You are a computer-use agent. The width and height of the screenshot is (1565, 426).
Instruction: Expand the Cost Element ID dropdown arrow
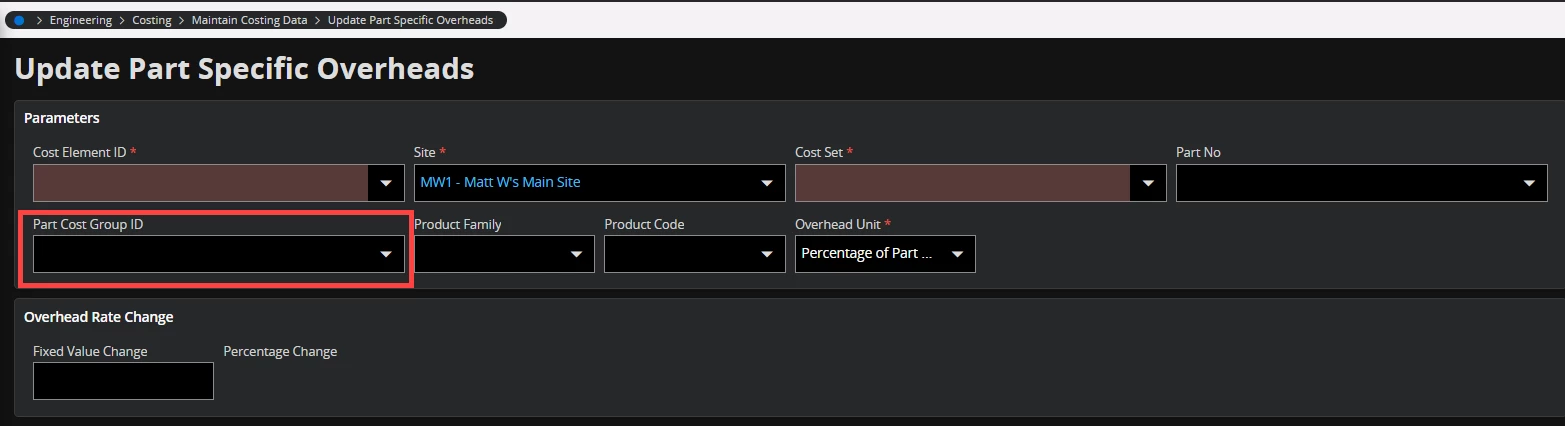pyautogui.click(x=386, y=183)
